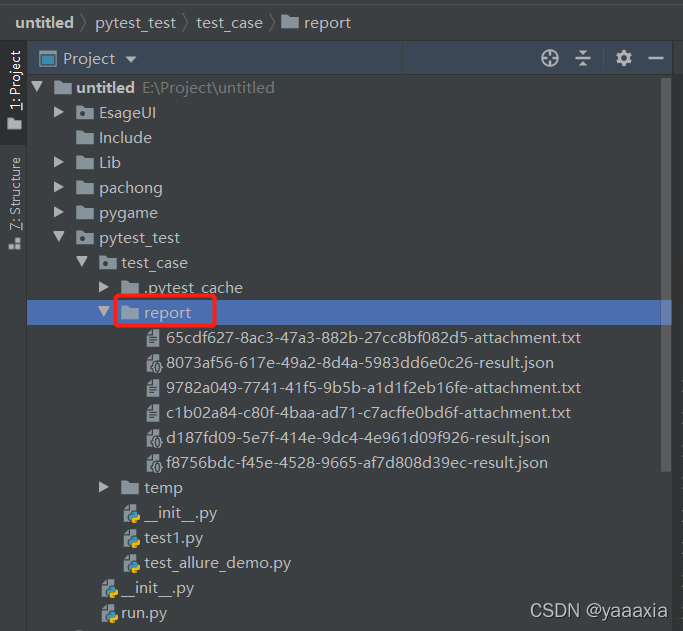Select the test_case package folder icon
683x631 pixels.
coord(108,263)
